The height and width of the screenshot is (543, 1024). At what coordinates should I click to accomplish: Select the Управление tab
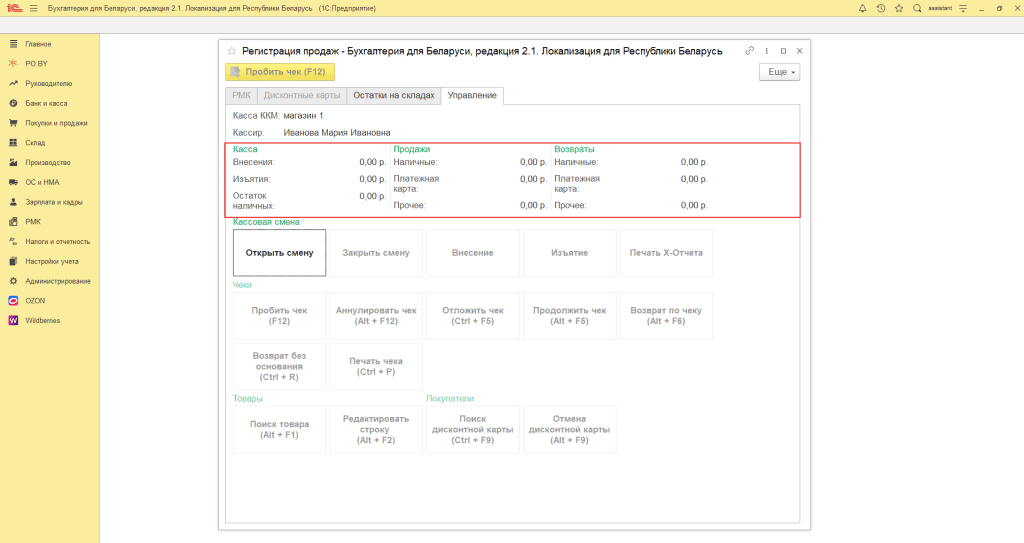tap(472, 95)
